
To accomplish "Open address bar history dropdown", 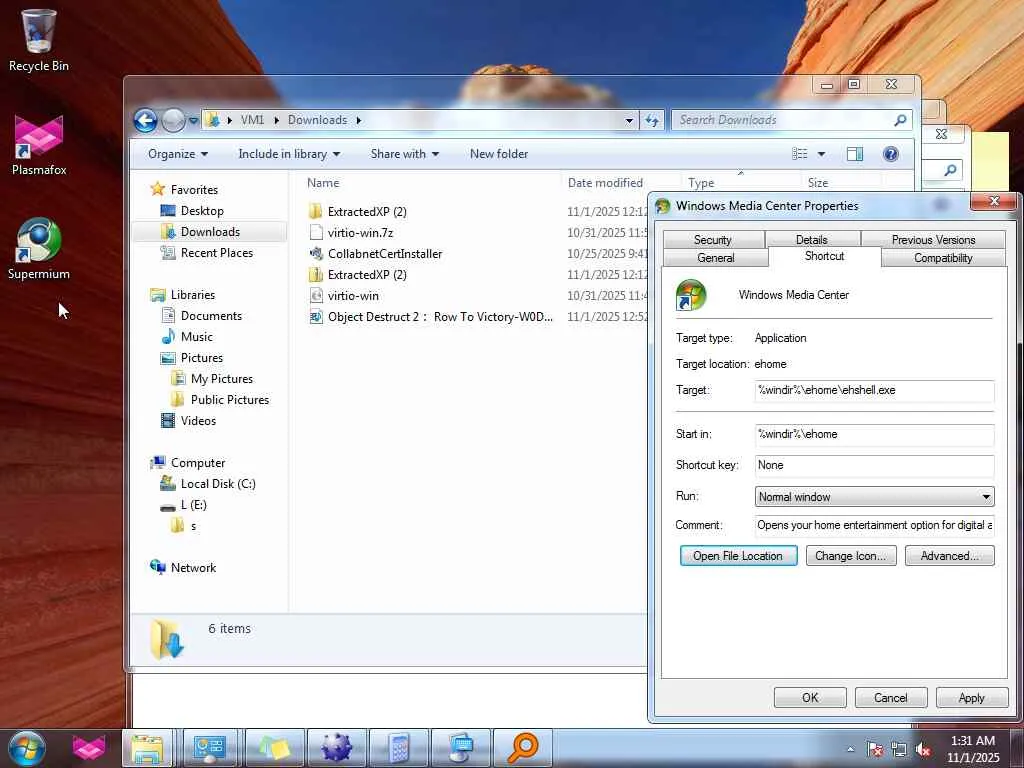I will 629,120.
